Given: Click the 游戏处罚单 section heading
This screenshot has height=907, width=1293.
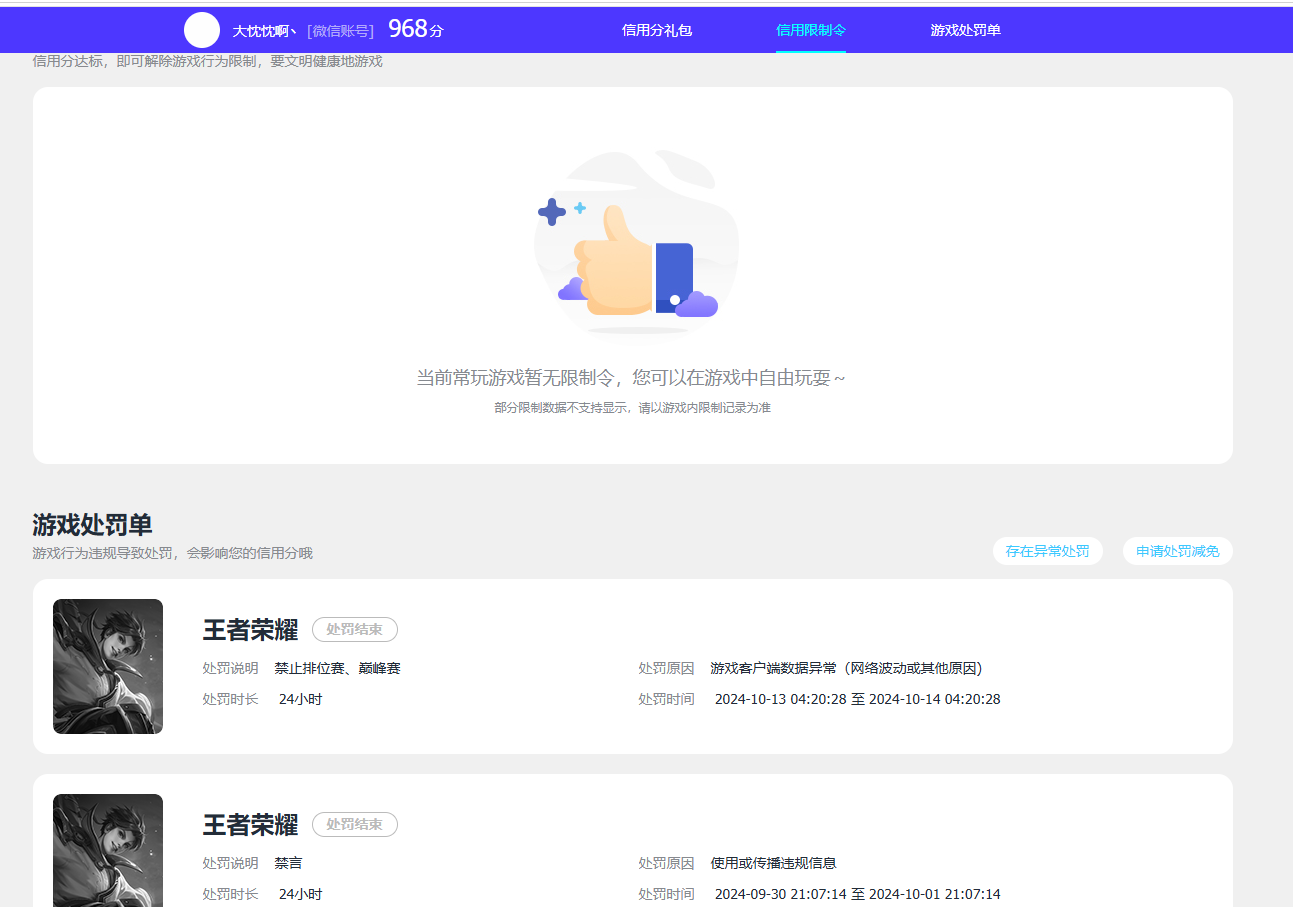Looking at the screenshot, I should click(x=92, y=525).
